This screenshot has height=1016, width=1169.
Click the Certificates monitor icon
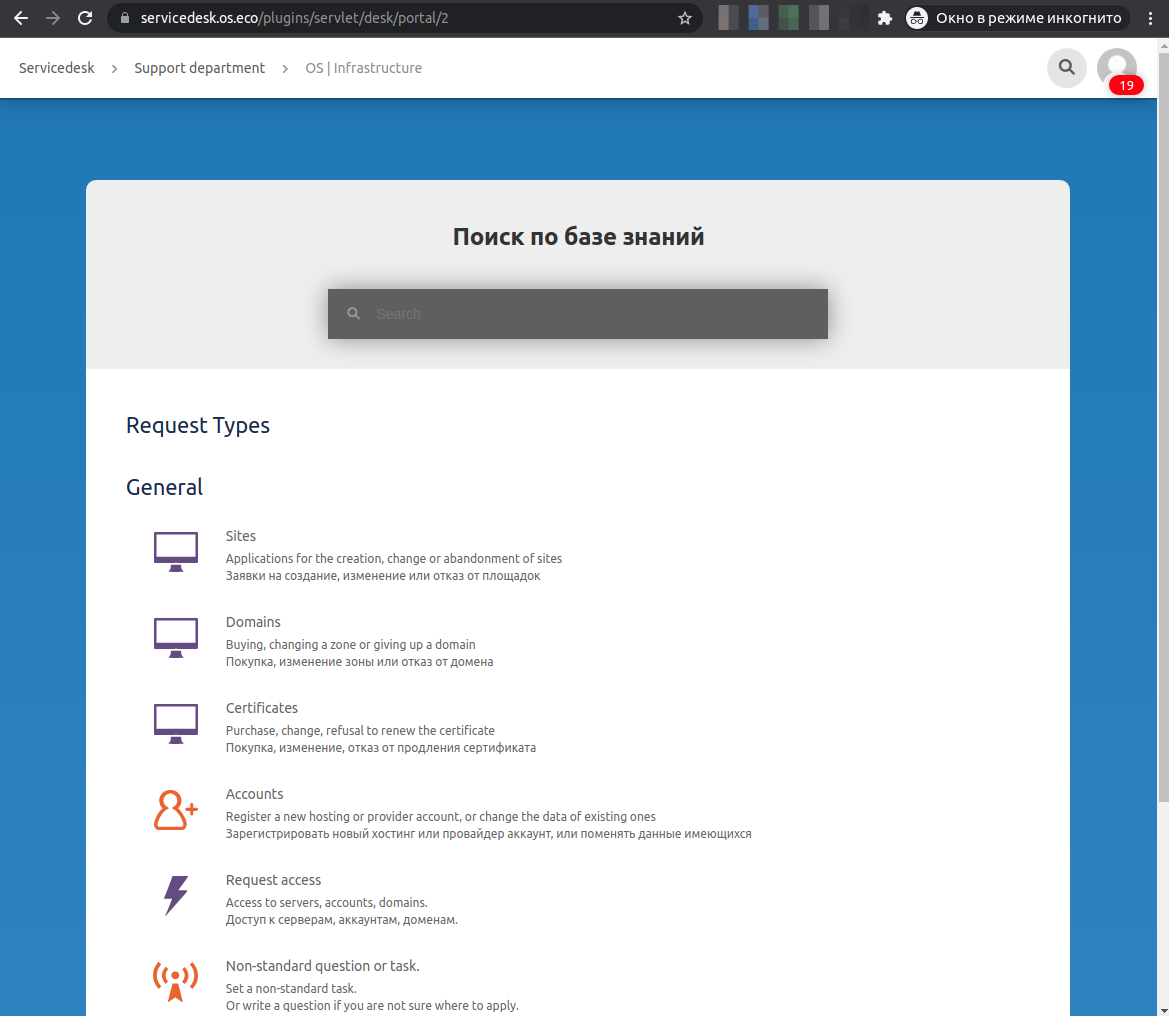tap(176, 723)
